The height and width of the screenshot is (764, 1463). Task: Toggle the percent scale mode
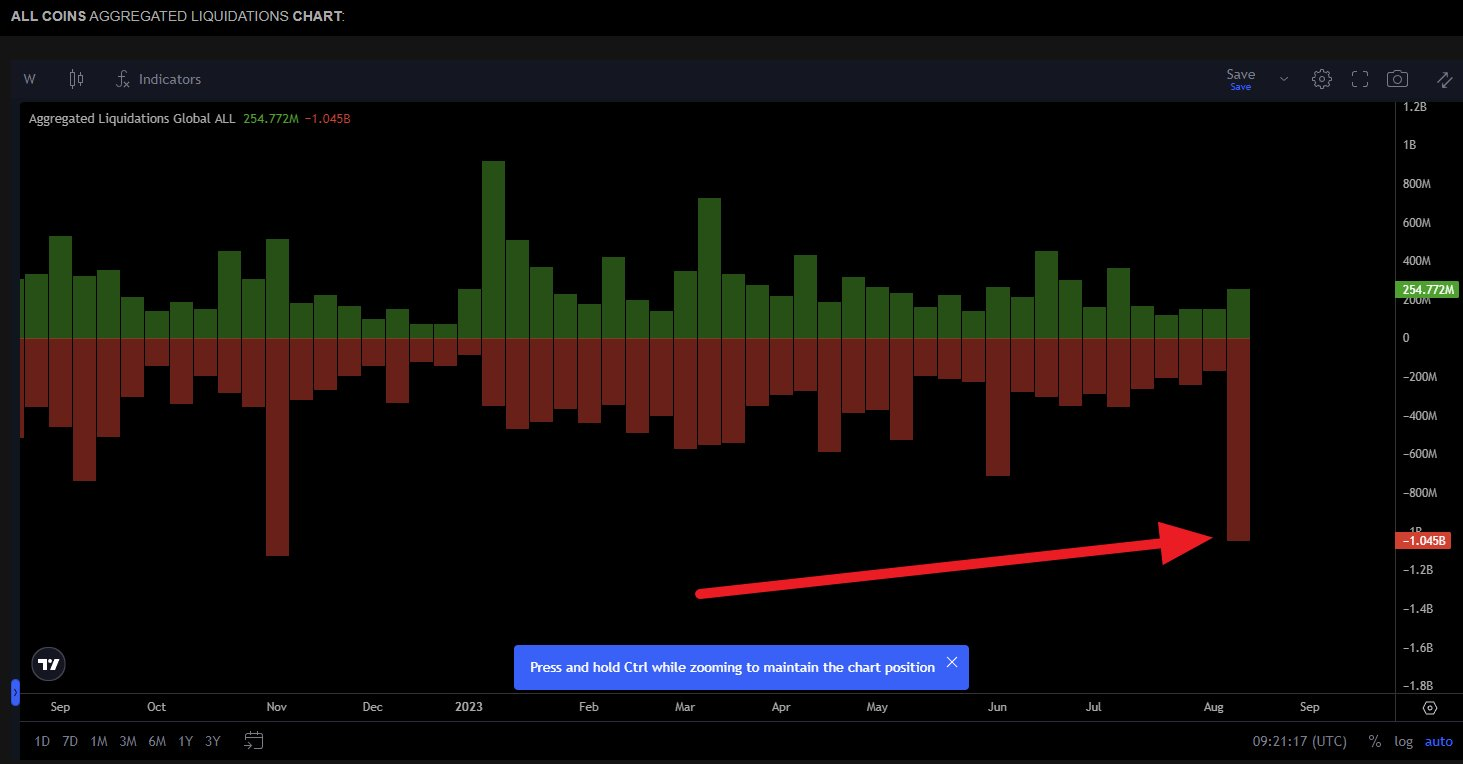(1375, 741)
